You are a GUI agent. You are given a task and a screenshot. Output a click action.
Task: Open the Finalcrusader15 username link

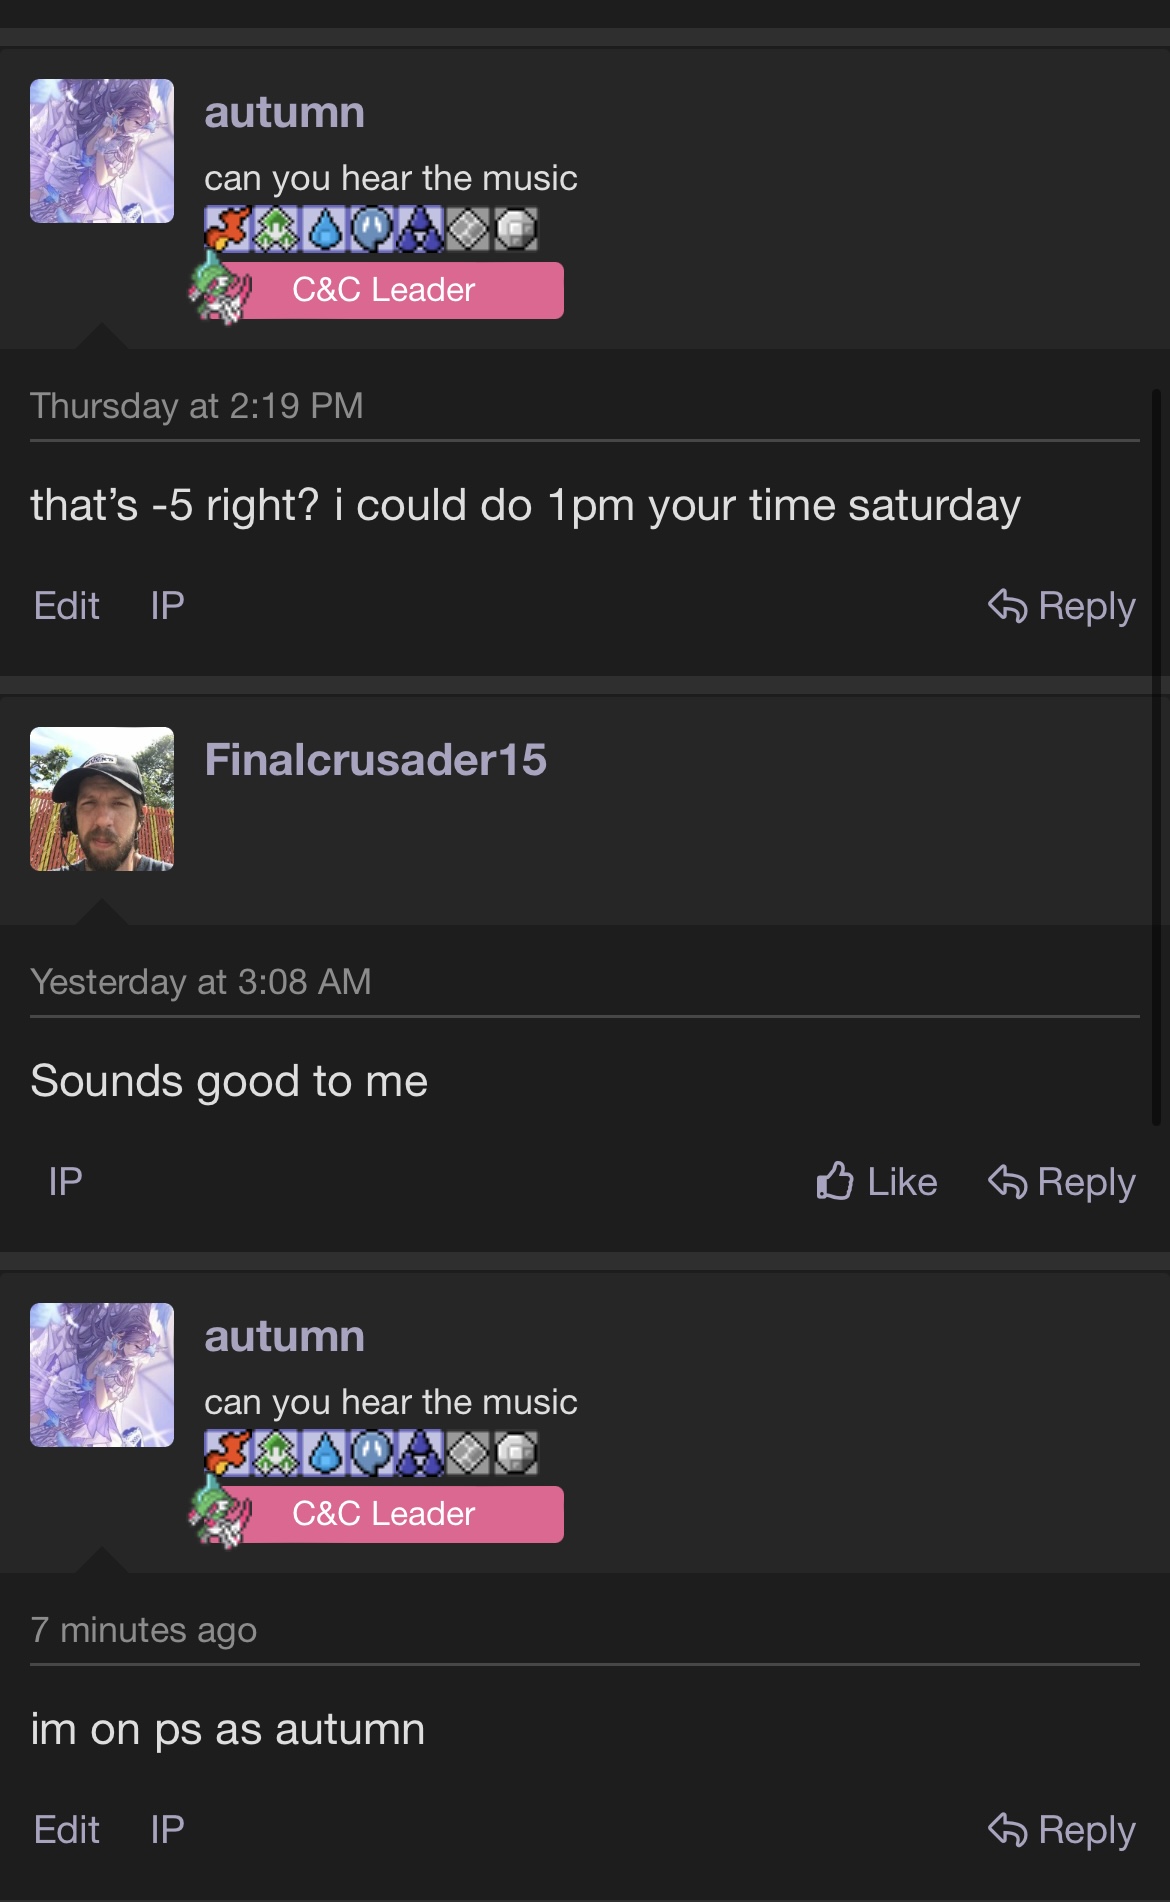[x=375, y=760]
